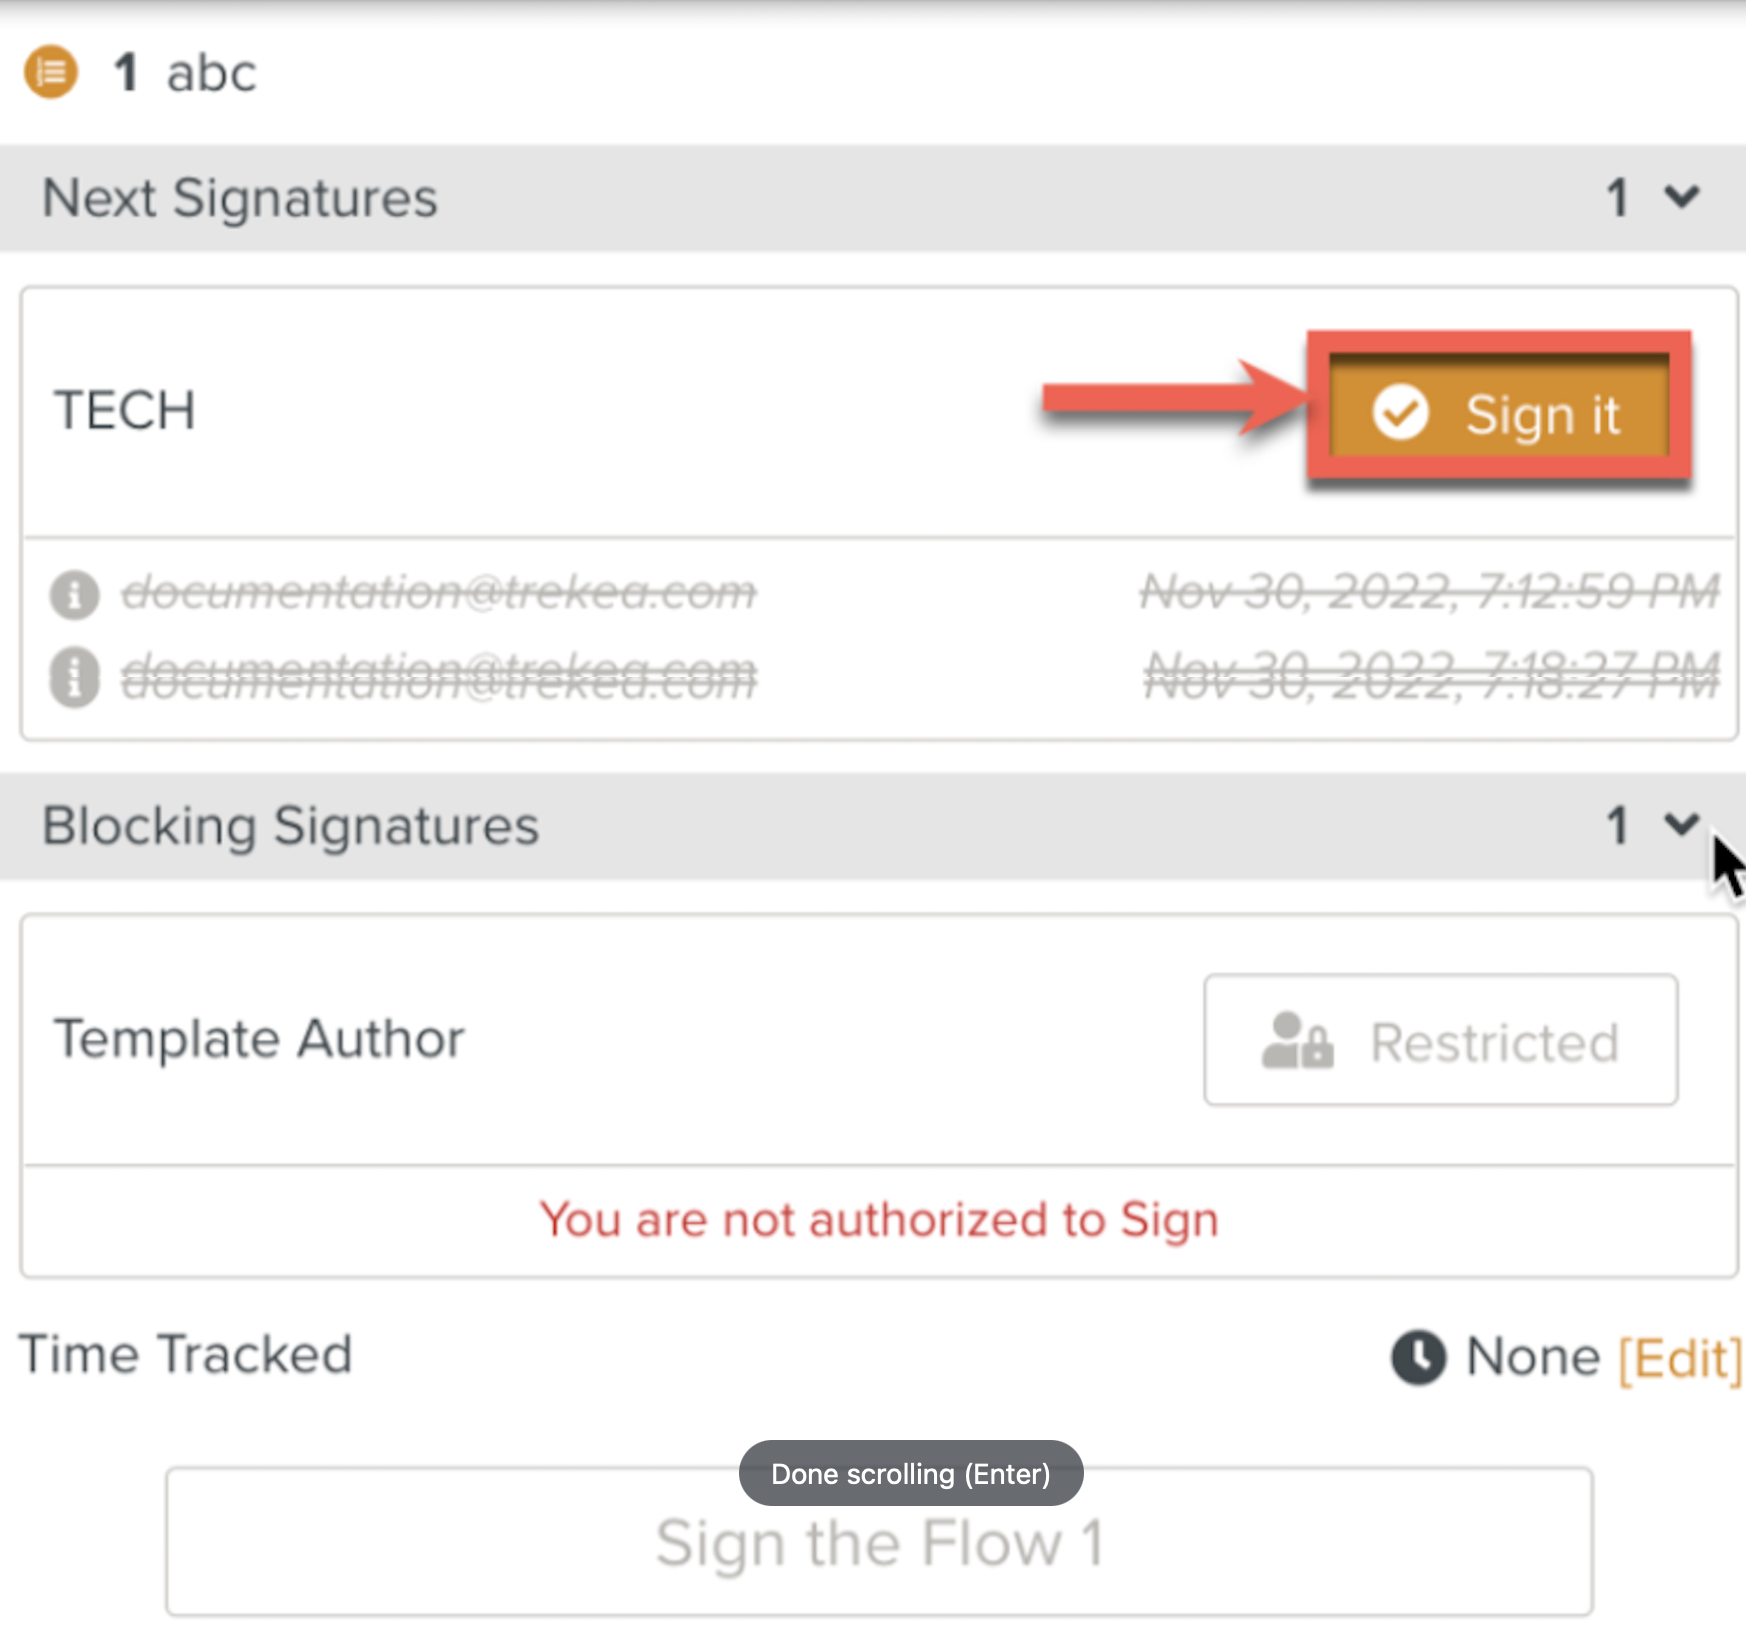Click the step title "abc"
This screenshot has height=1638, width=1746.
click(x=211, y=73)
